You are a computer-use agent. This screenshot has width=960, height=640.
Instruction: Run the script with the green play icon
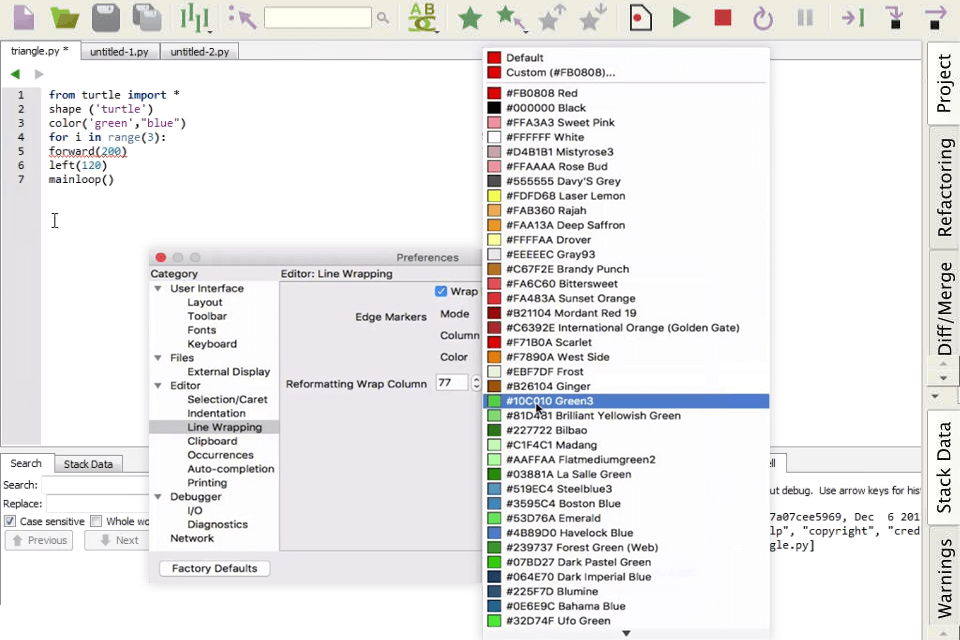click(682, 17)
